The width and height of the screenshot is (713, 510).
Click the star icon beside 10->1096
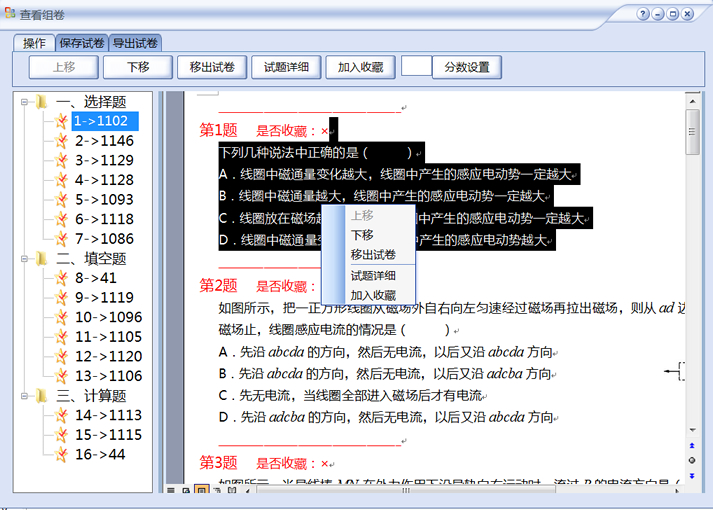(61, 317)
